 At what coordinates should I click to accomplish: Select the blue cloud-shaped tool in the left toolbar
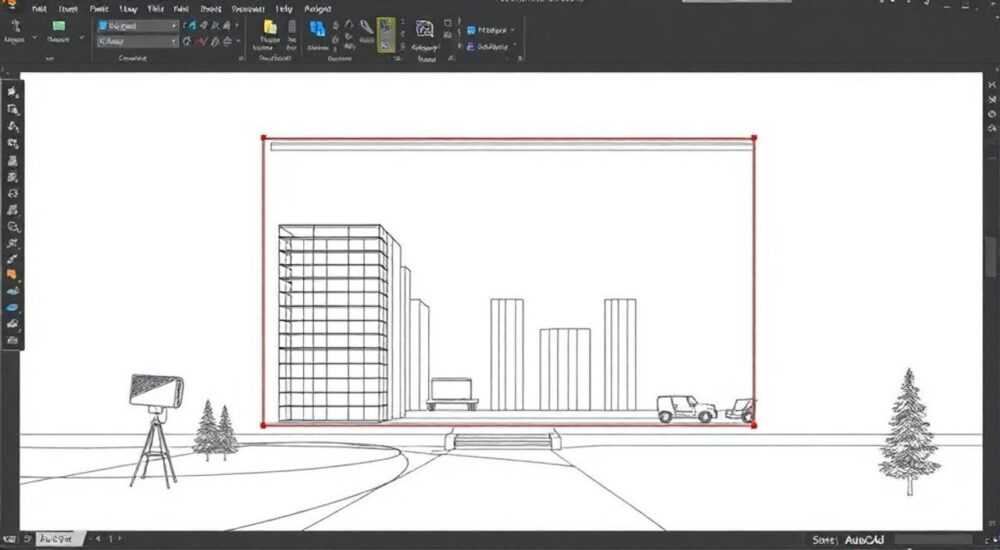point(13,291)
